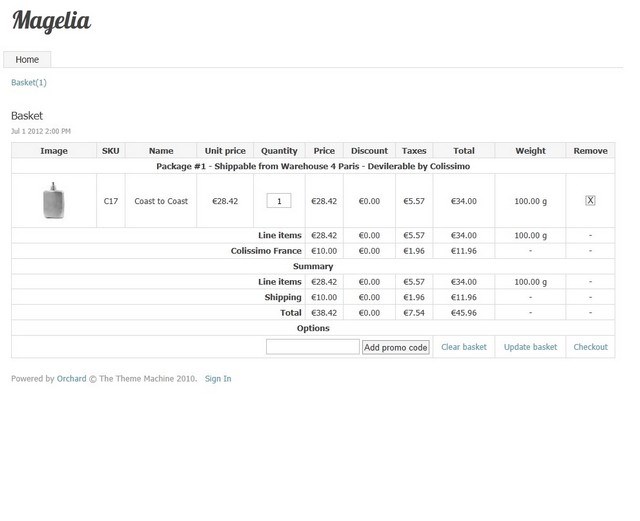Click the Sign In link
Viewport: 640px width, 521px height.
pyautogui.click(x=218, y=379)
